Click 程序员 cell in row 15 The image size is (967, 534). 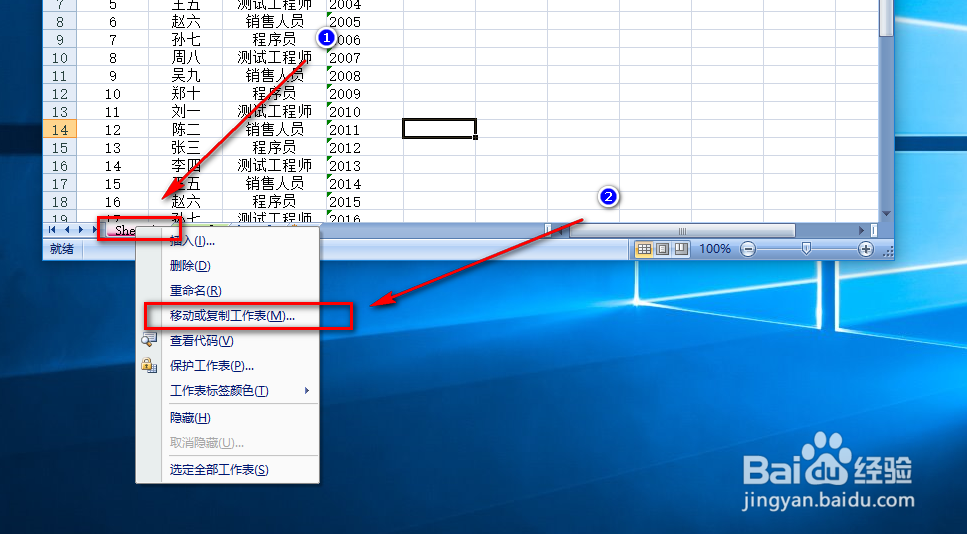pyautogui.click(x=274, y=148)
